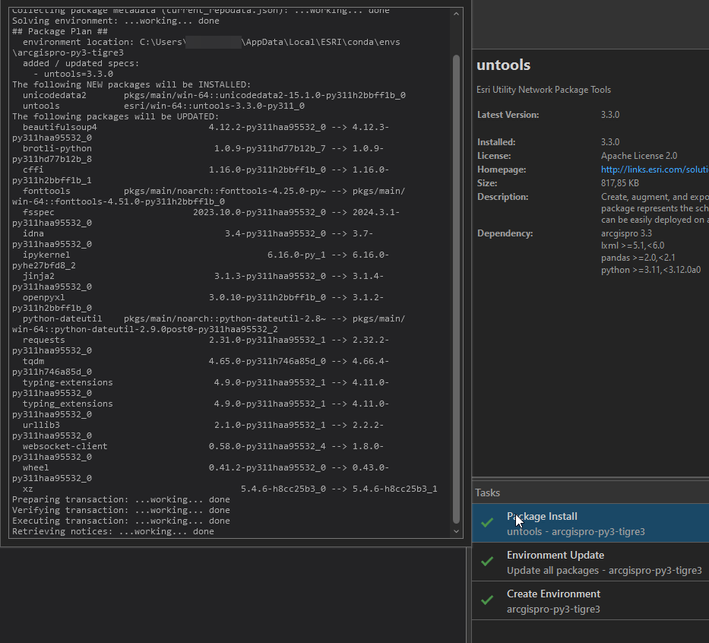709x643 pixels.
Task: Click the Latest Version value 3.3.0
Action: pyautogui.click(x=610, y=115)
